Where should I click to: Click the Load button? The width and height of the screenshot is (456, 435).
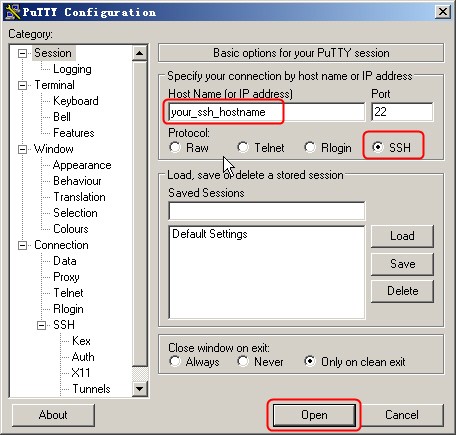click(402, 236)
